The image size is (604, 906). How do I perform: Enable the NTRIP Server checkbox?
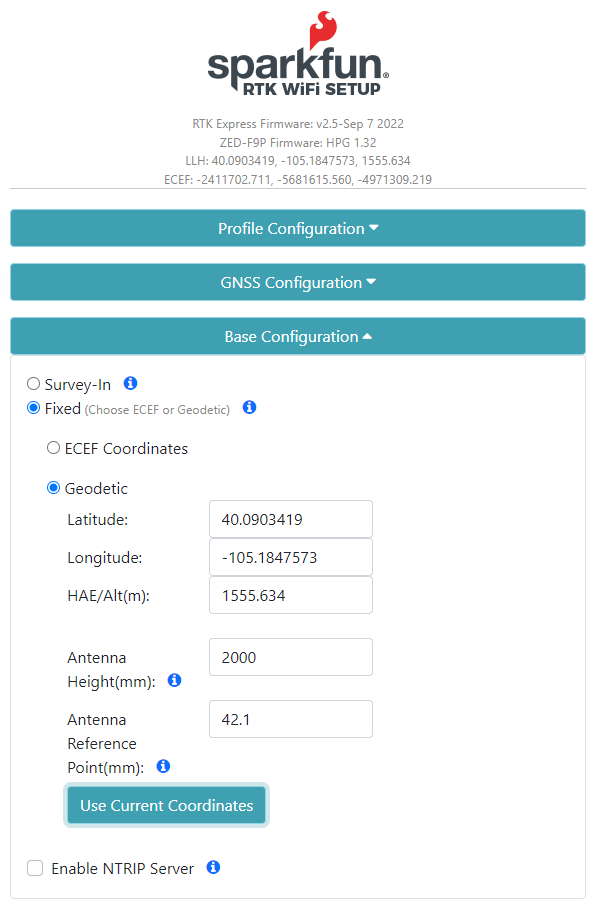(x=35, y=868)
